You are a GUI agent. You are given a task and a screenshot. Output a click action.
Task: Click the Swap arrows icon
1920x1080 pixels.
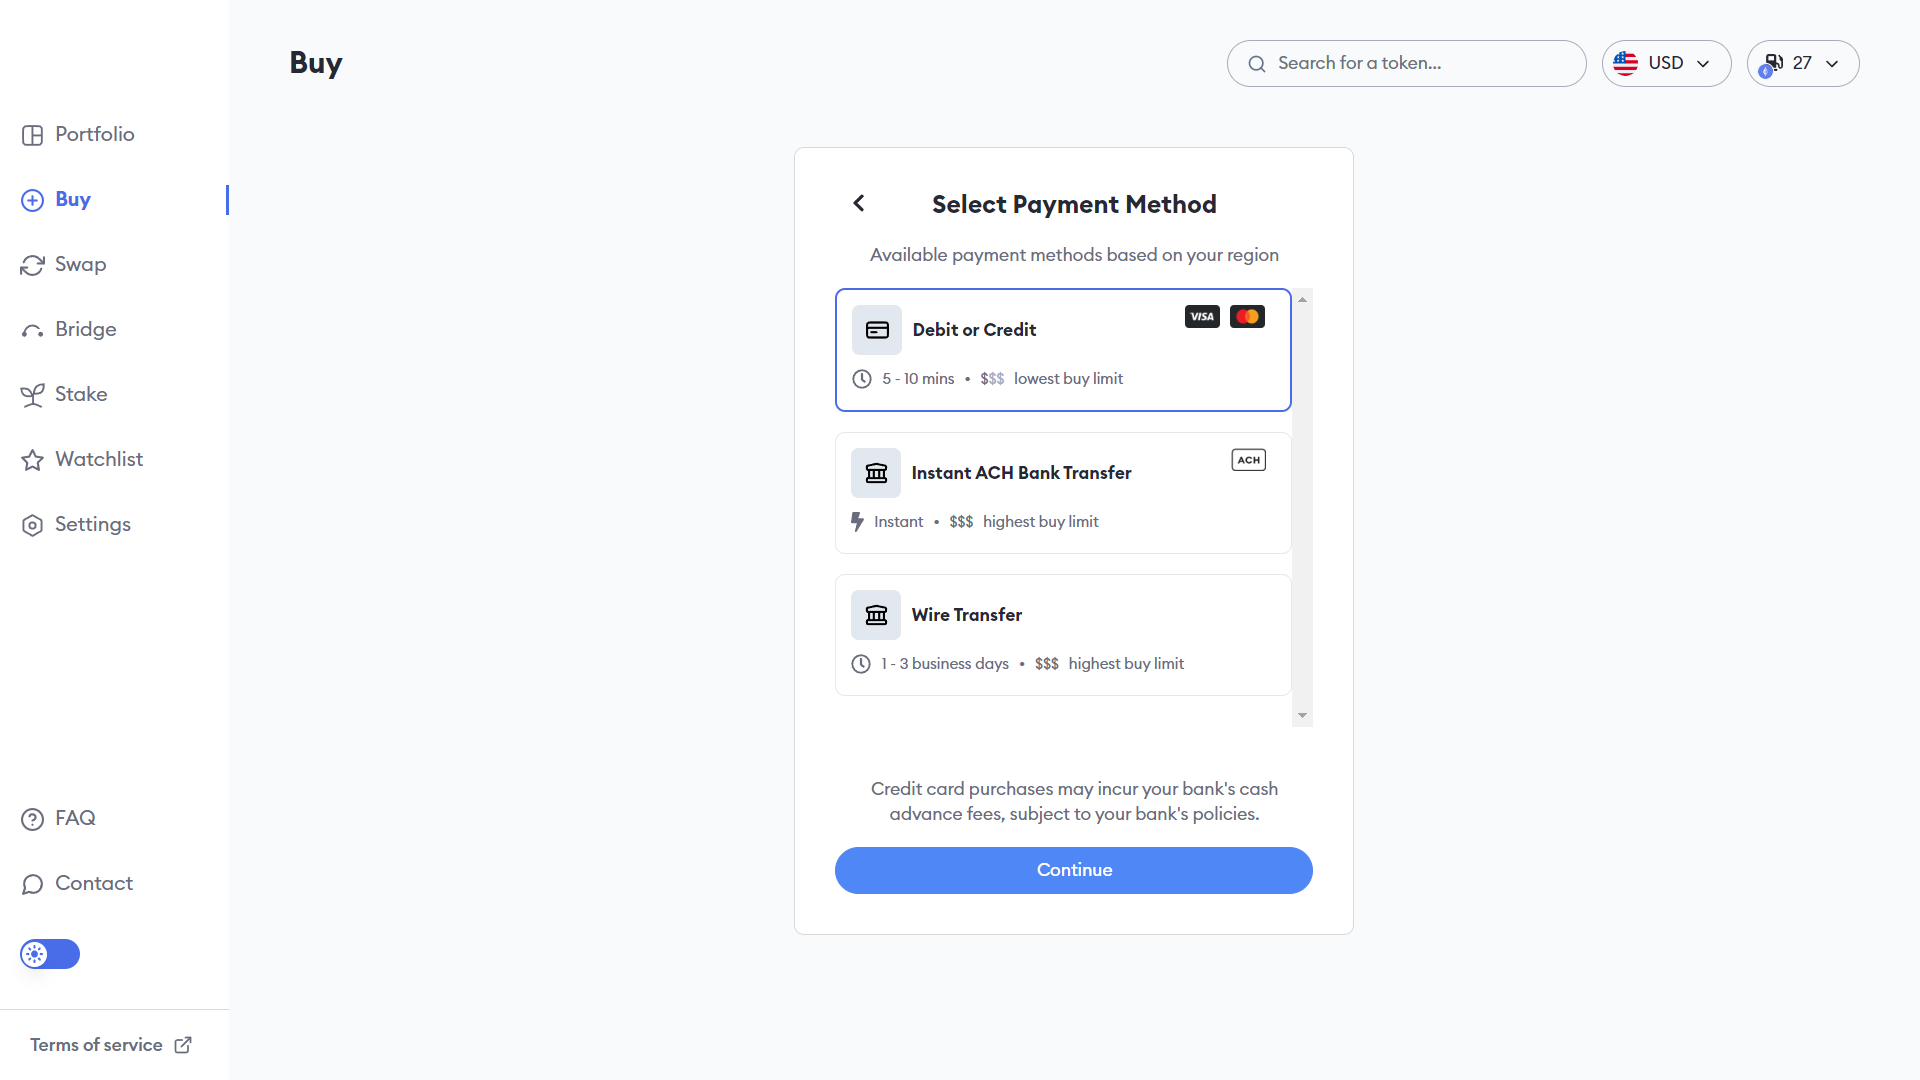point(32,265)
